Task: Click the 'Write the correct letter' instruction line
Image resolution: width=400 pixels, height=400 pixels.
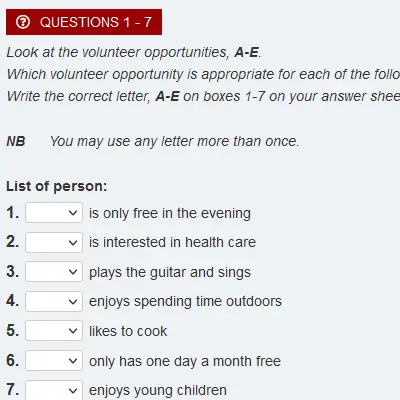Action: tap(203, 96)
